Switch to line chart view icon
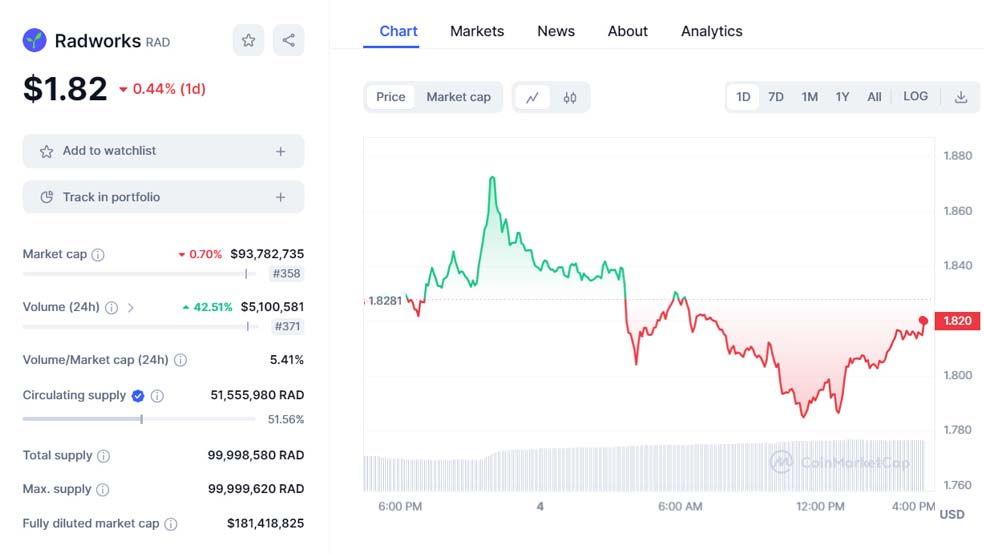 pyautogui.click(x=532, y=97)
